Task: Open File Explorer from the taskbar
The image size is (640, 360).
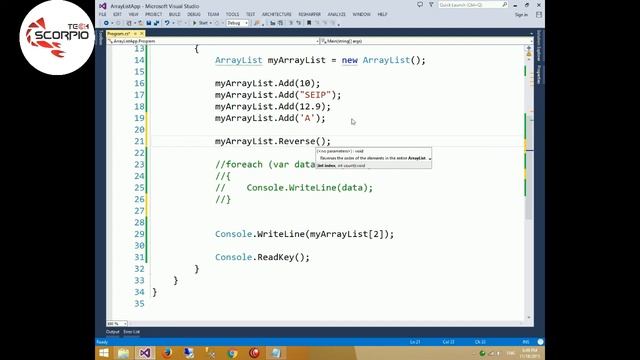Action: (x=123, y=353)
